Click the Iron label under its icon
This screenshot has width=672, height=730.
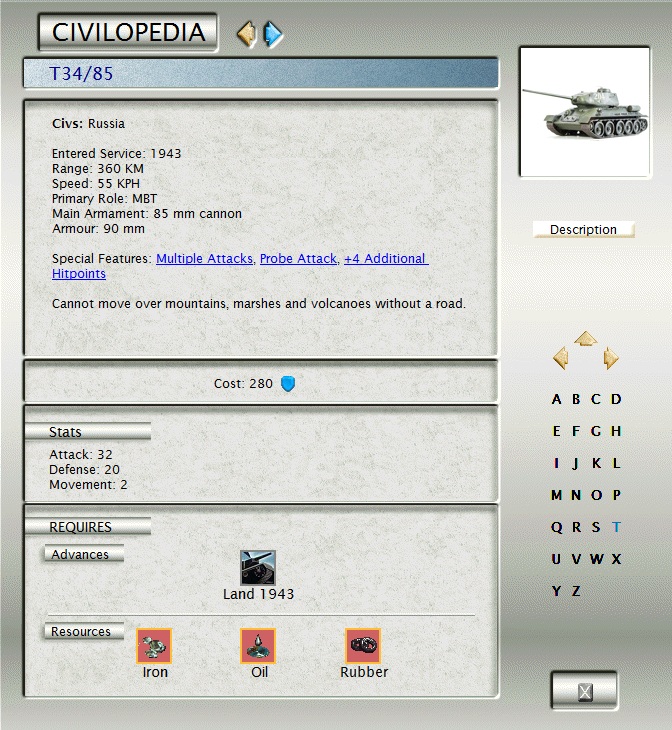point(155,672)
